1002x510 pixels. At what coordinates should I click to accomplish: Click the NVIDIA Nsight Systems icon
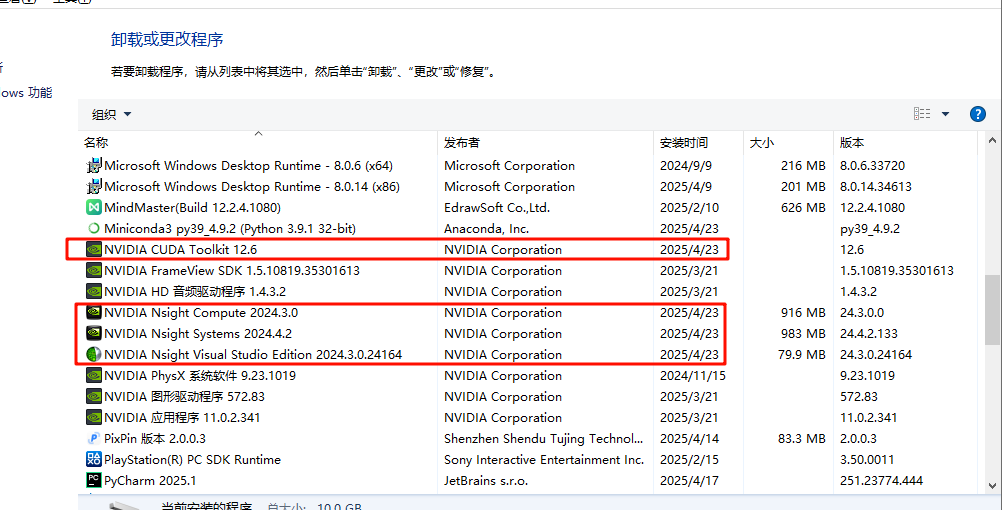pyautogui.click(x=94, y=334)
